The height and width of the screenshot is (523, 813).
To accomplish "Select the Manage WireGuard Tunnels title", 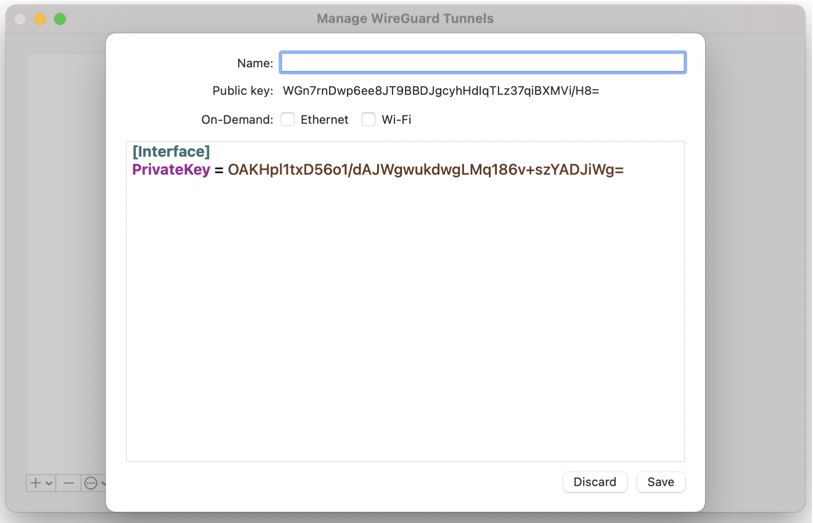I will (x=405, y=19).
